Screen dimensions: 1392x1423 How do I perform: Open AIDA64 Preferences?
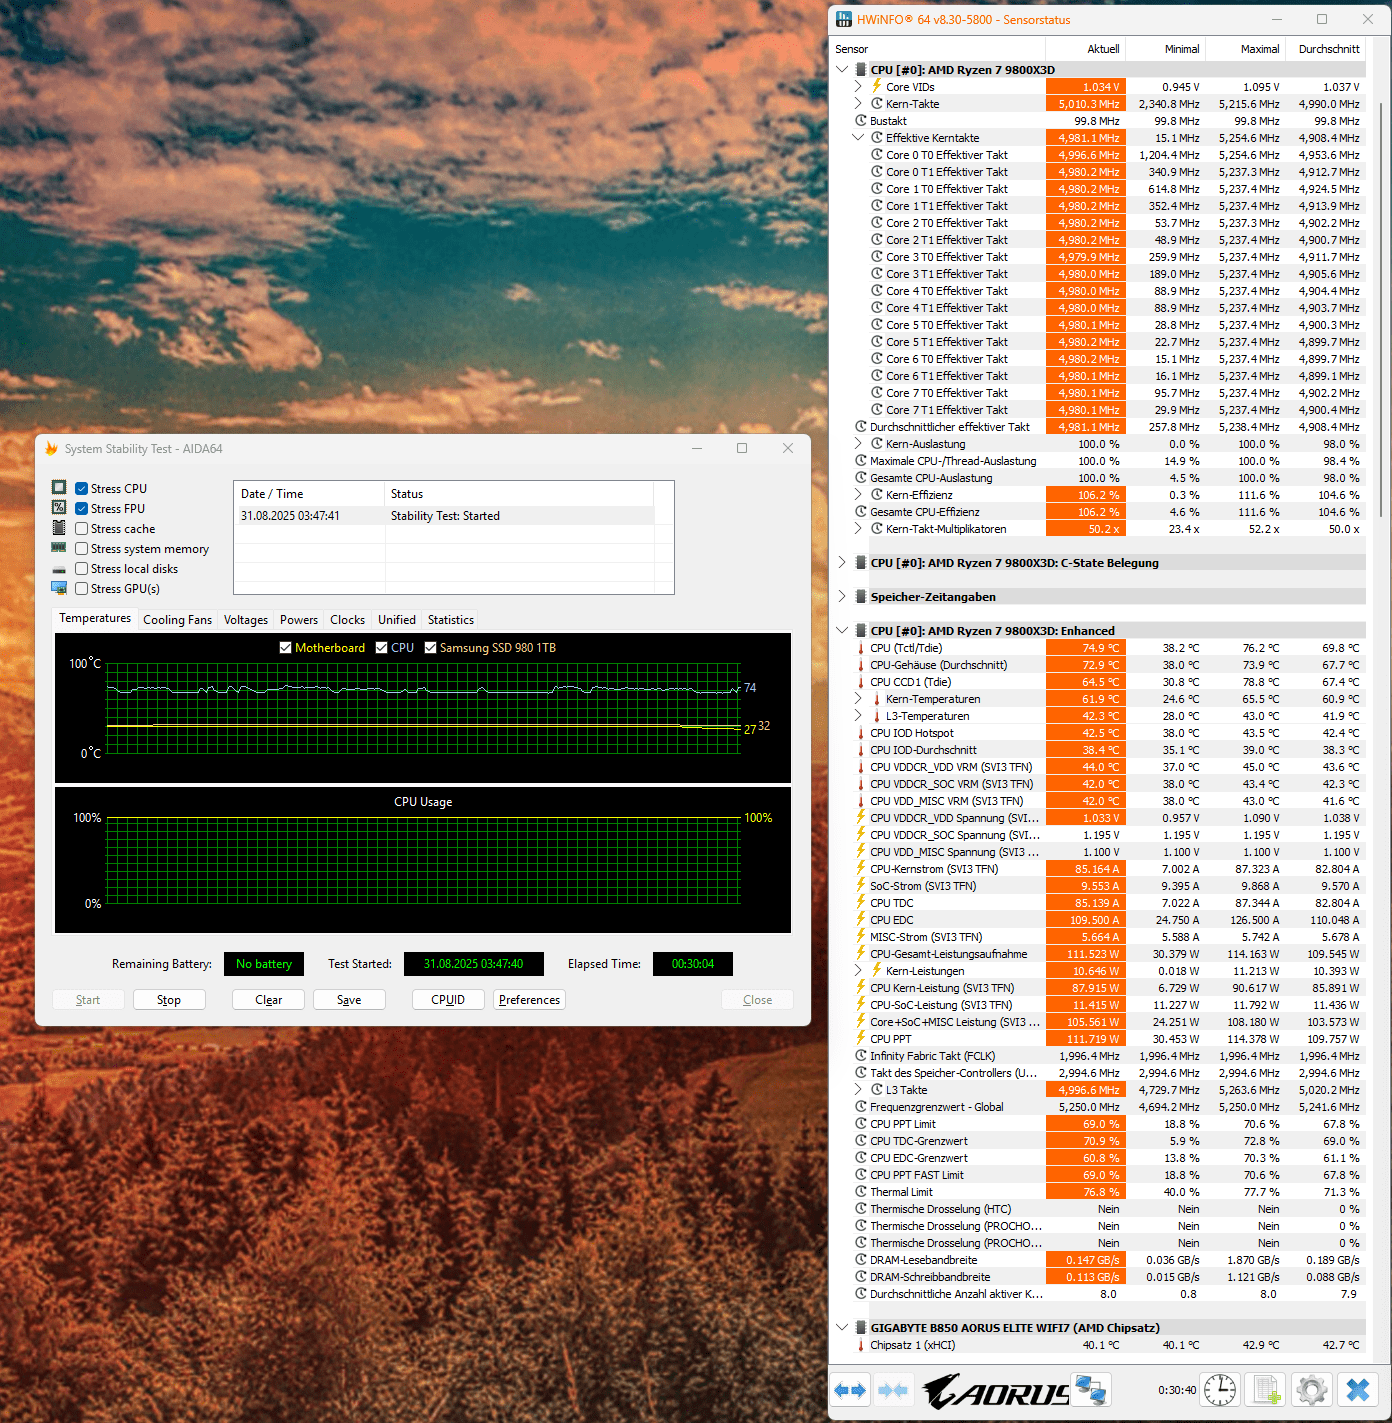(x=529, y=1000)
